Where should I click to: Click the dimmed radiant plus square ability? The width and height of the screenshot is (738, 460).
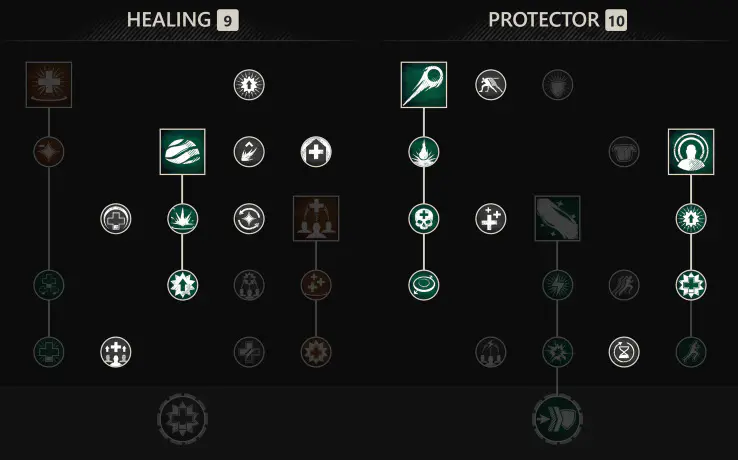tap(49, 85)
